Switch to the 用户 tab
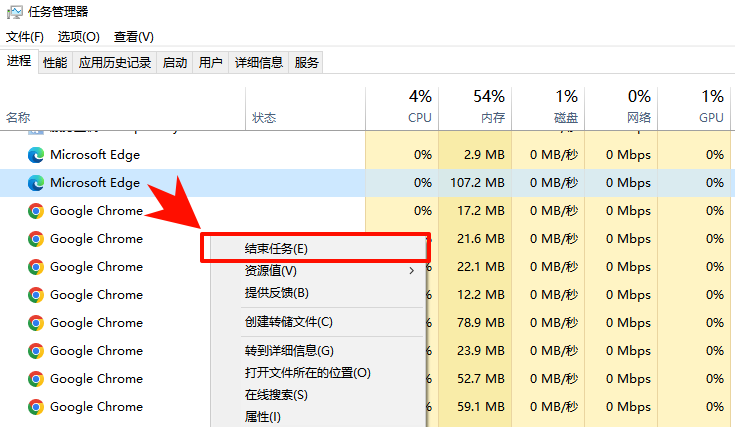 coord(210,62)
